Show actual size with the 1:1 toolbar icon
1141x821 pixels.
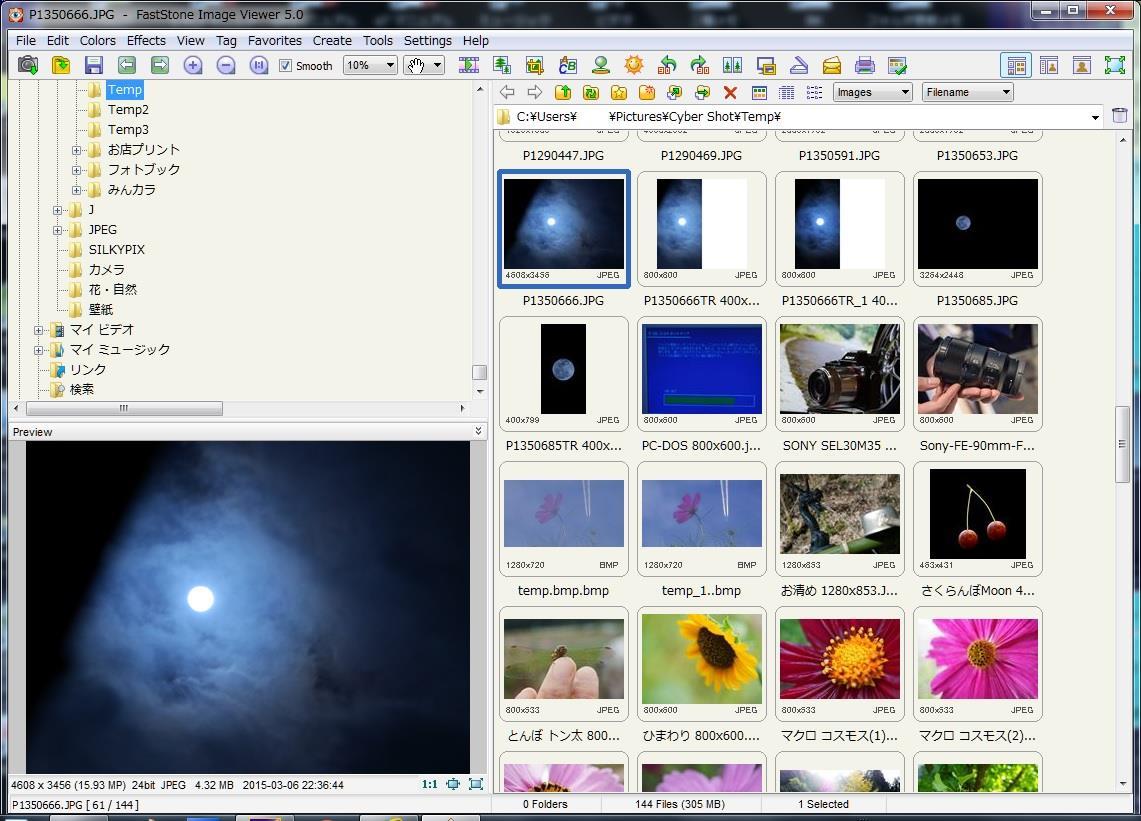pyautogui.click(x=259, y=66)
